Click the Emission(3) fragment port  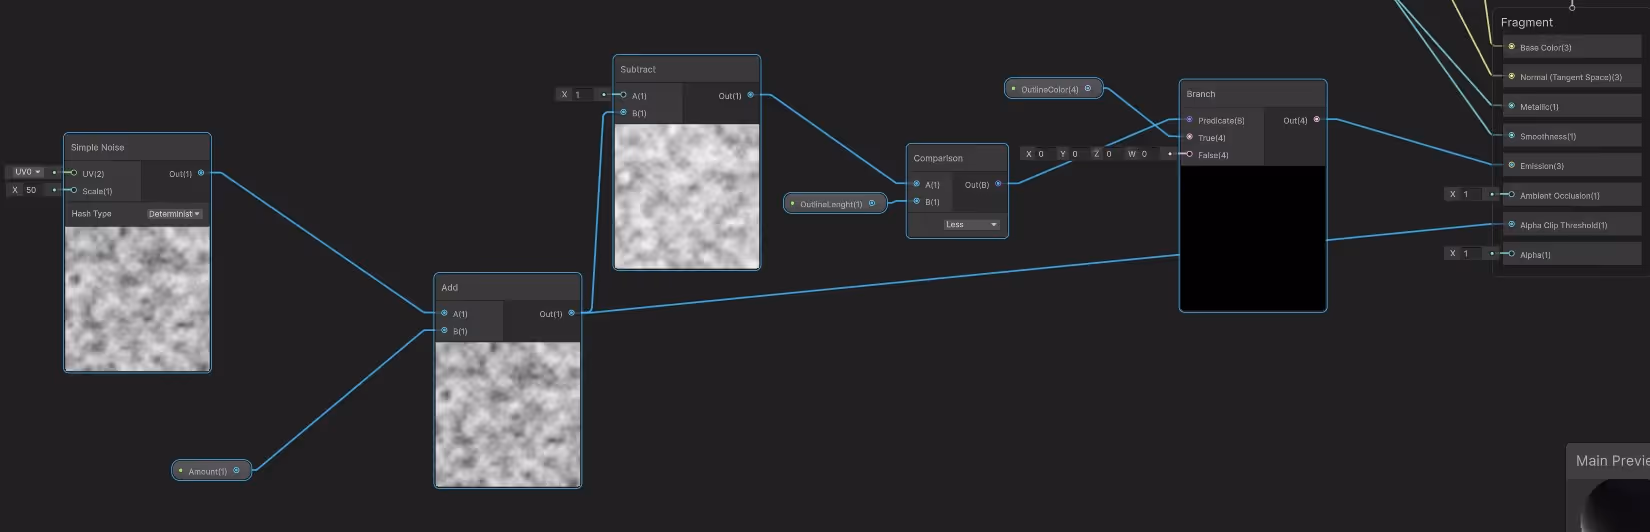pos(1512,165)
